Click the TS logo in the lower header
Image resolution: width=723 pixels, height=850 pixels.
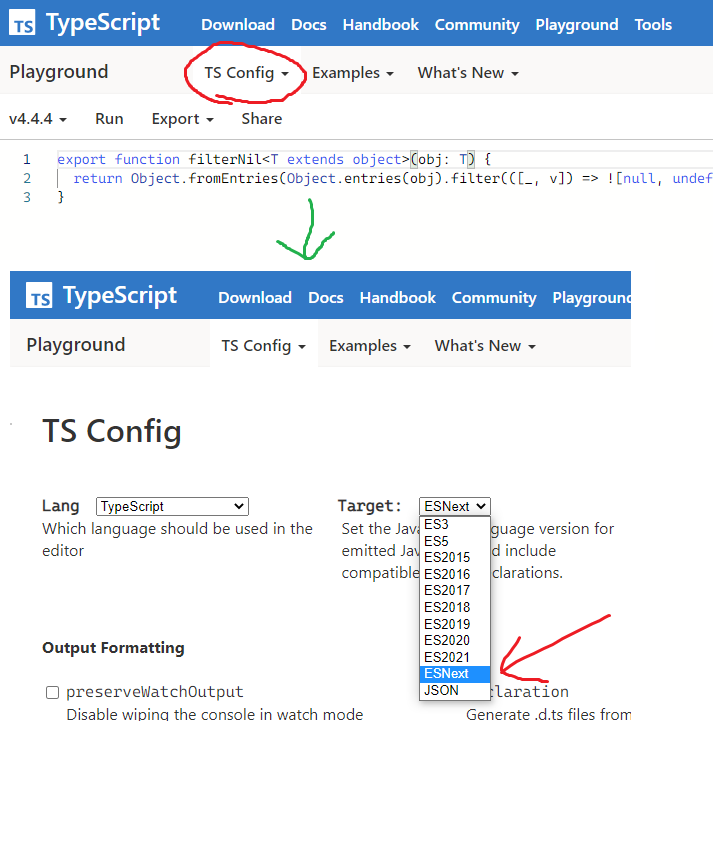click(x=39, y=295)
